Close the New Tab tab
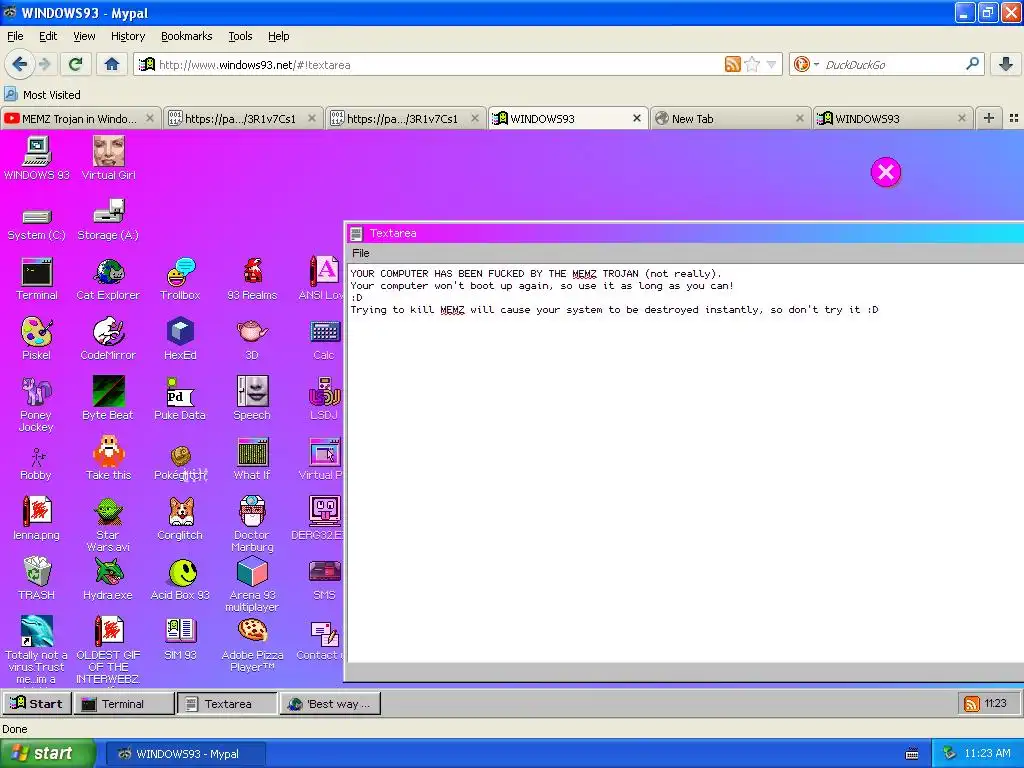The image size is (1024, 768). coord(799,118)
